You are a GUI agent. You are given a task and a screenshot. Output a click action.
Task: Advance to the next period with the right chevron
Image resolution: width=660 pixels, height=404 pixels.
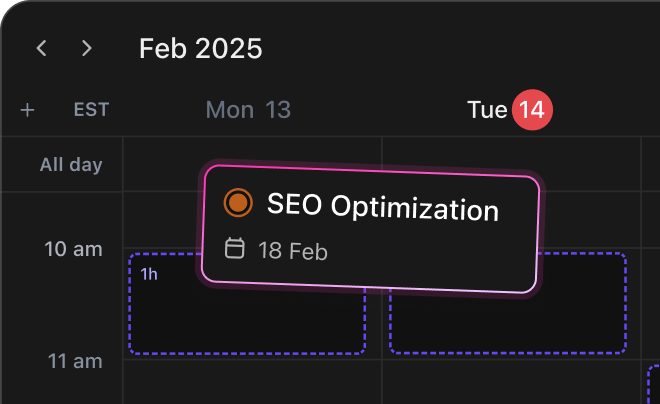pyautogui.click(x=87, y=48)
